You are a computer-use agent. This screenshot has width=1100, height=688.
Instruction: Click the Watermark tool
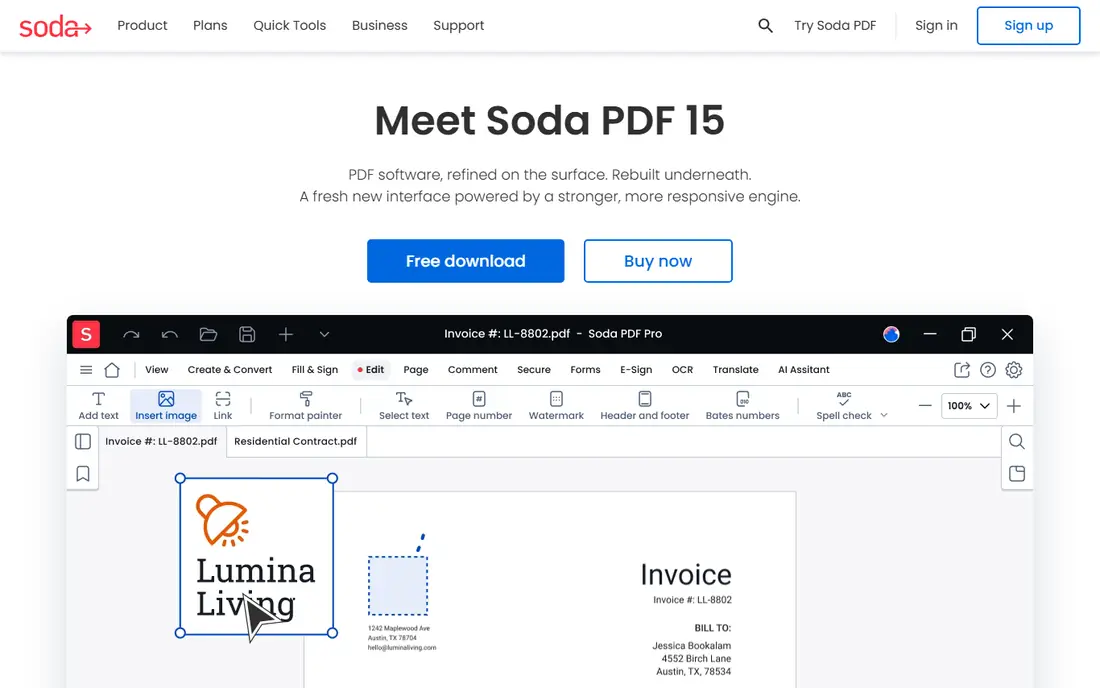(x=556, y=406)
